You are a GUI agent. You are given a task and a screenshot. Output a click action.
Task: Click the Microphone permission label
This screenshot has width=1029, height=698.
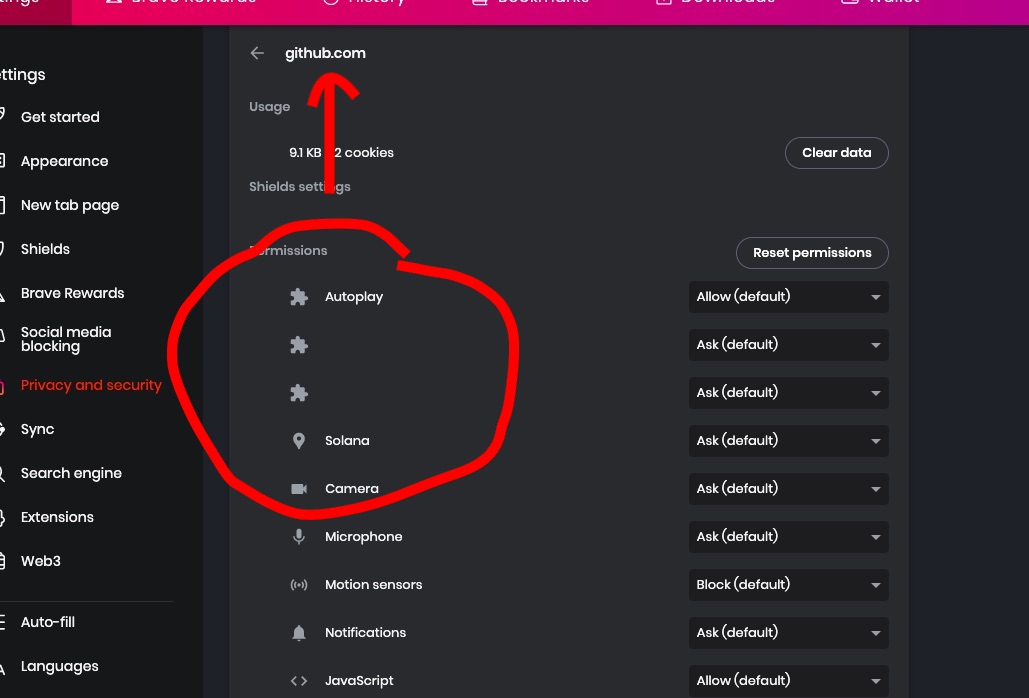(364, 537)
